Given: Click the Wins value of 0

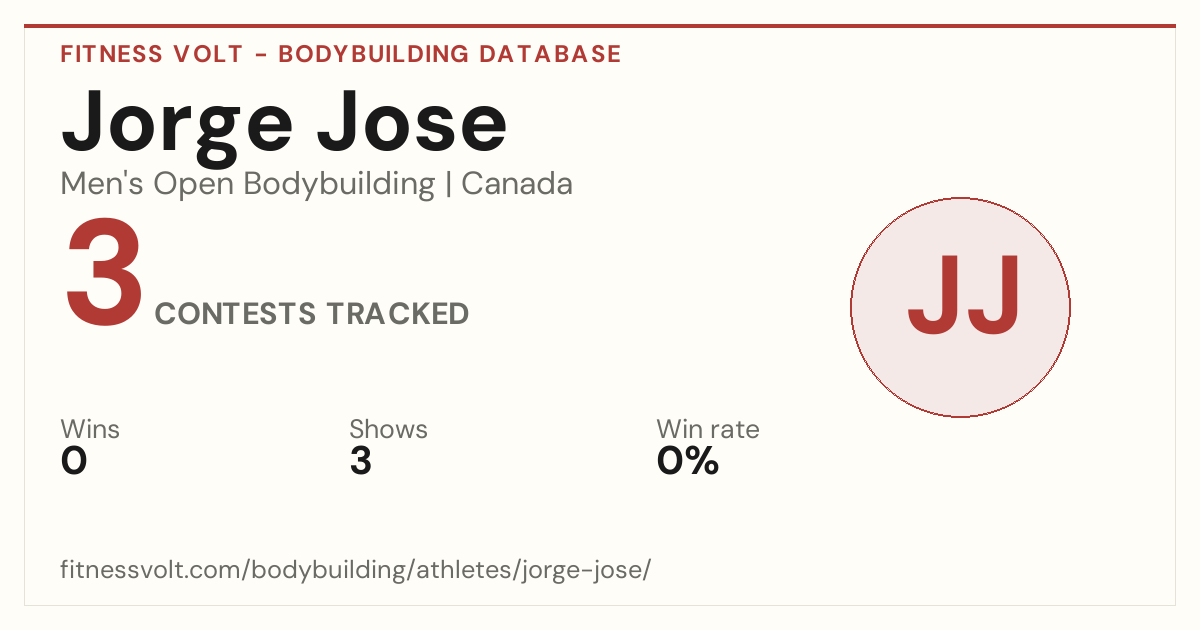Looking at the screenshot, I should [74, 461].
